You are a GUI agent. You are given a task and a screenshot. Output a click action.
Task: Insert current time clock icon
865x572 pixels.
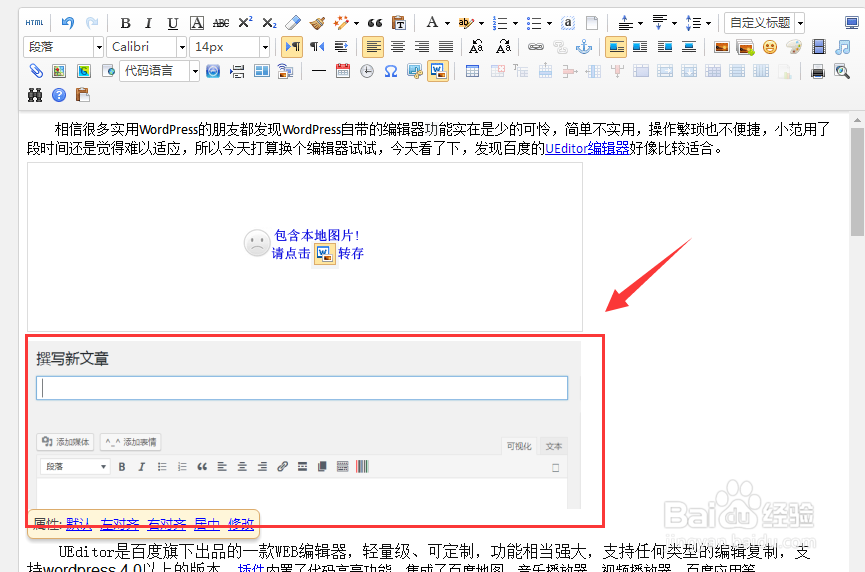(x=367, y=71)
